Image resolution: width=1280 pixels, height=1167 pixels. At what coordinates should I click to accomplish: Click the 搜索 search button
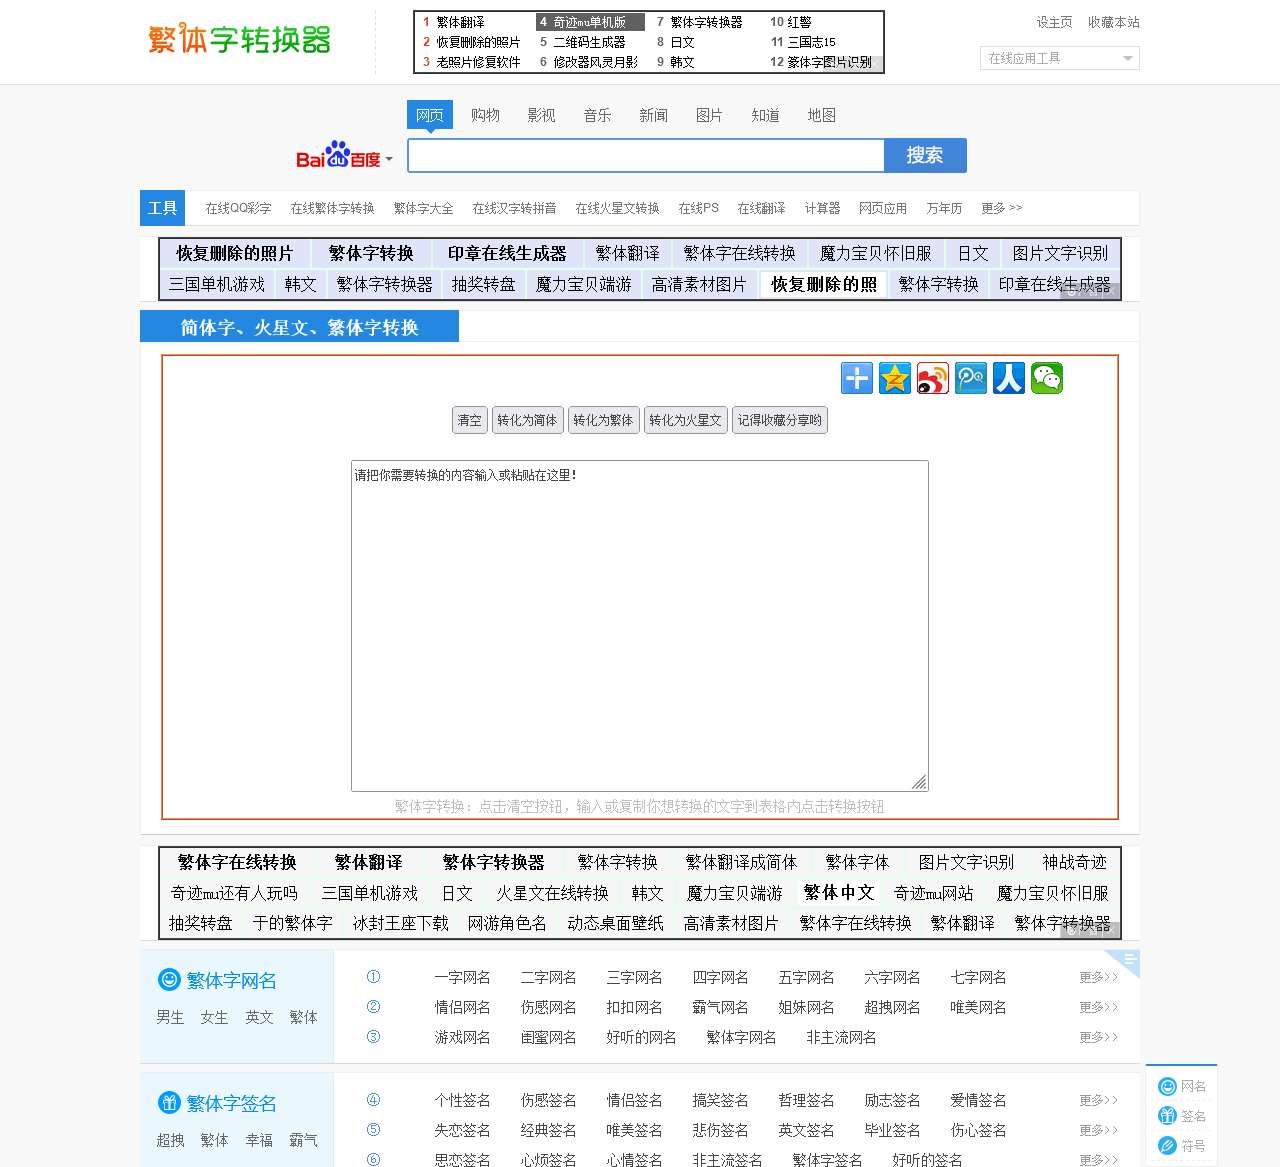(x=925, y=155)
